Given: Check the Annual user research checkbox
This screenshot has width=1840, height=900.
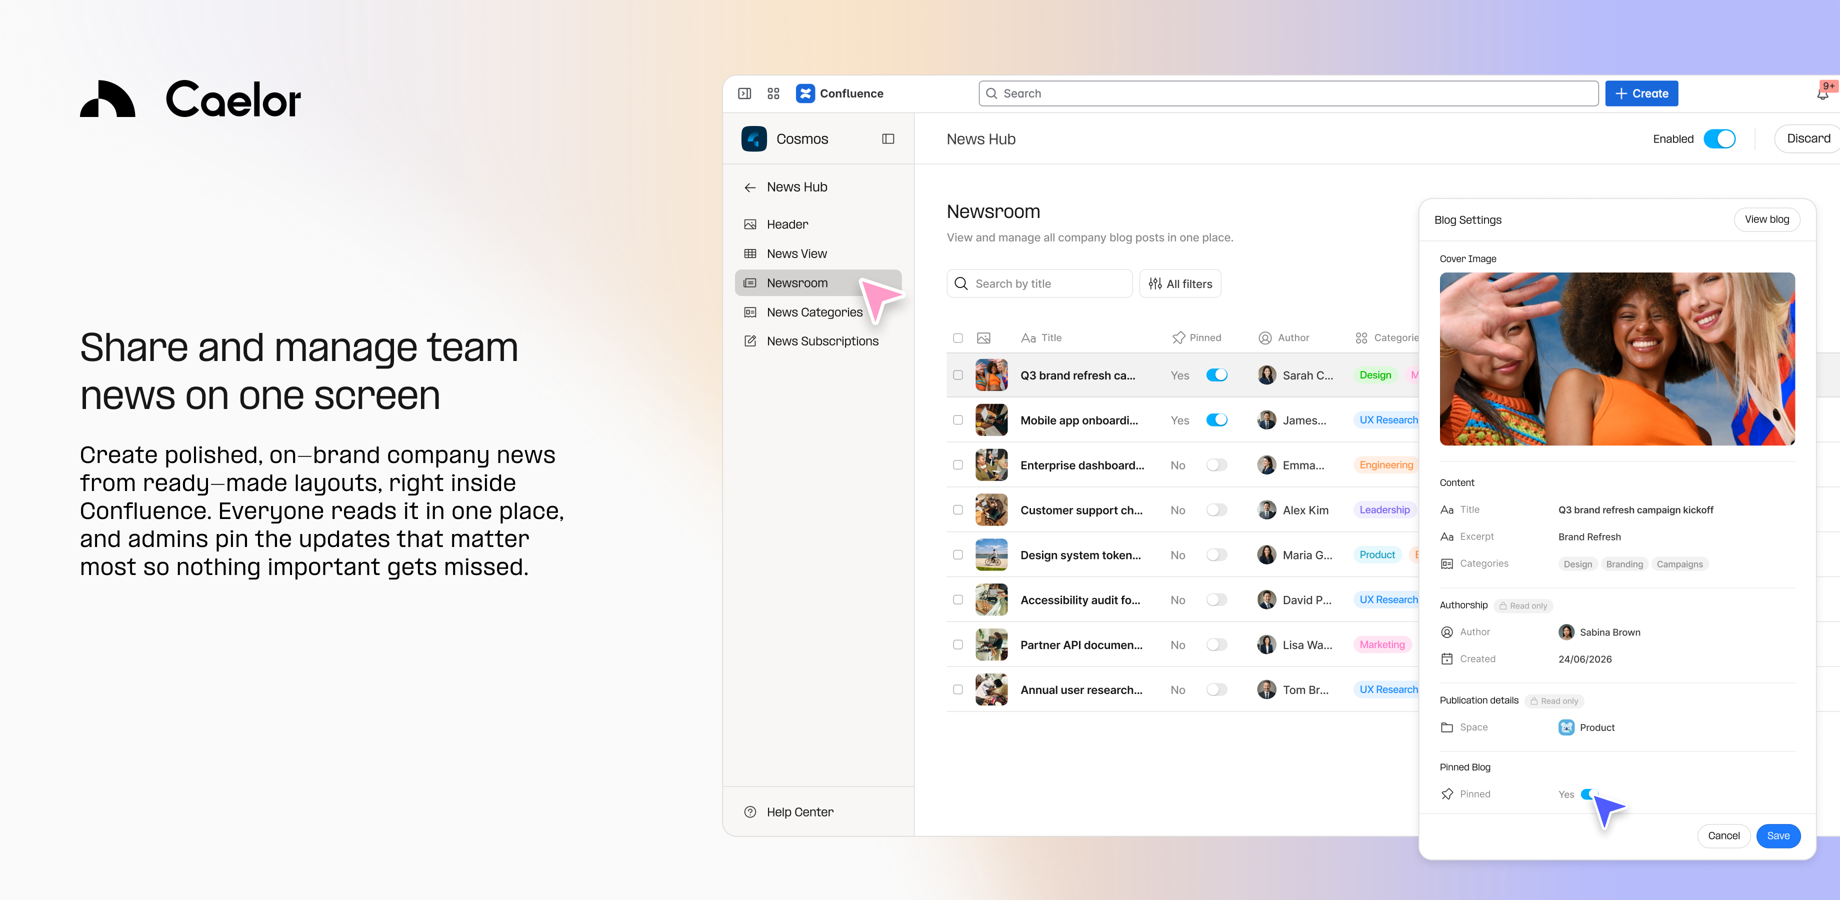Looking at the screenshot, I should point(958,690).
